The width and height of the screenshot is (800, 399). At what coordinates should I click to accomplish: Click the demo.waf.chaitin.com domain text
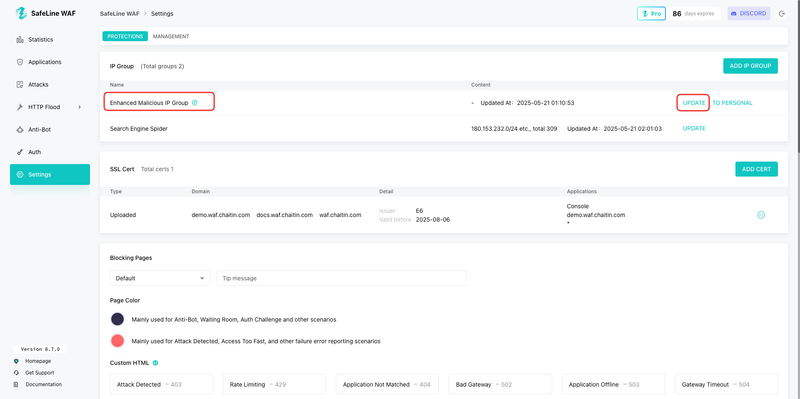pos(221,215)
